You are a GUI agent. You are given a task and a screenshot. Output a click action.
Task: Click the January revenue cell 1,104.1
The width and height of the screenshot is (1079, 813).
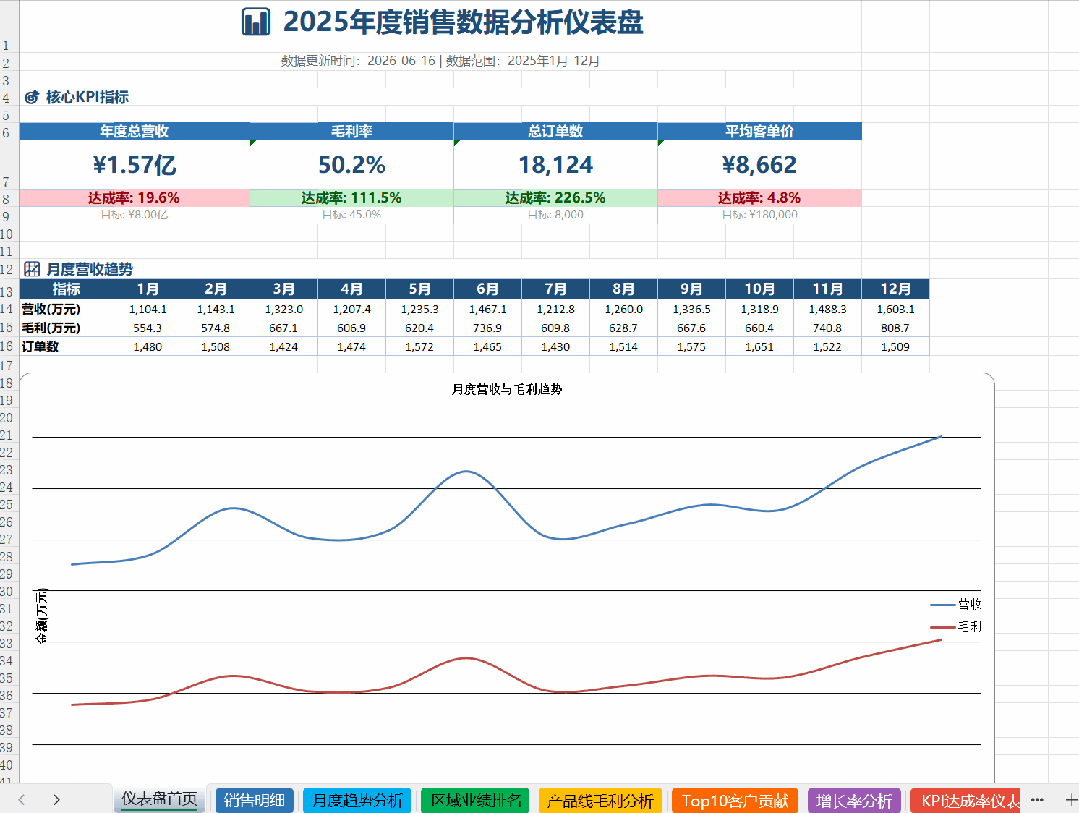pyautogui.click(x=148, y=309)
